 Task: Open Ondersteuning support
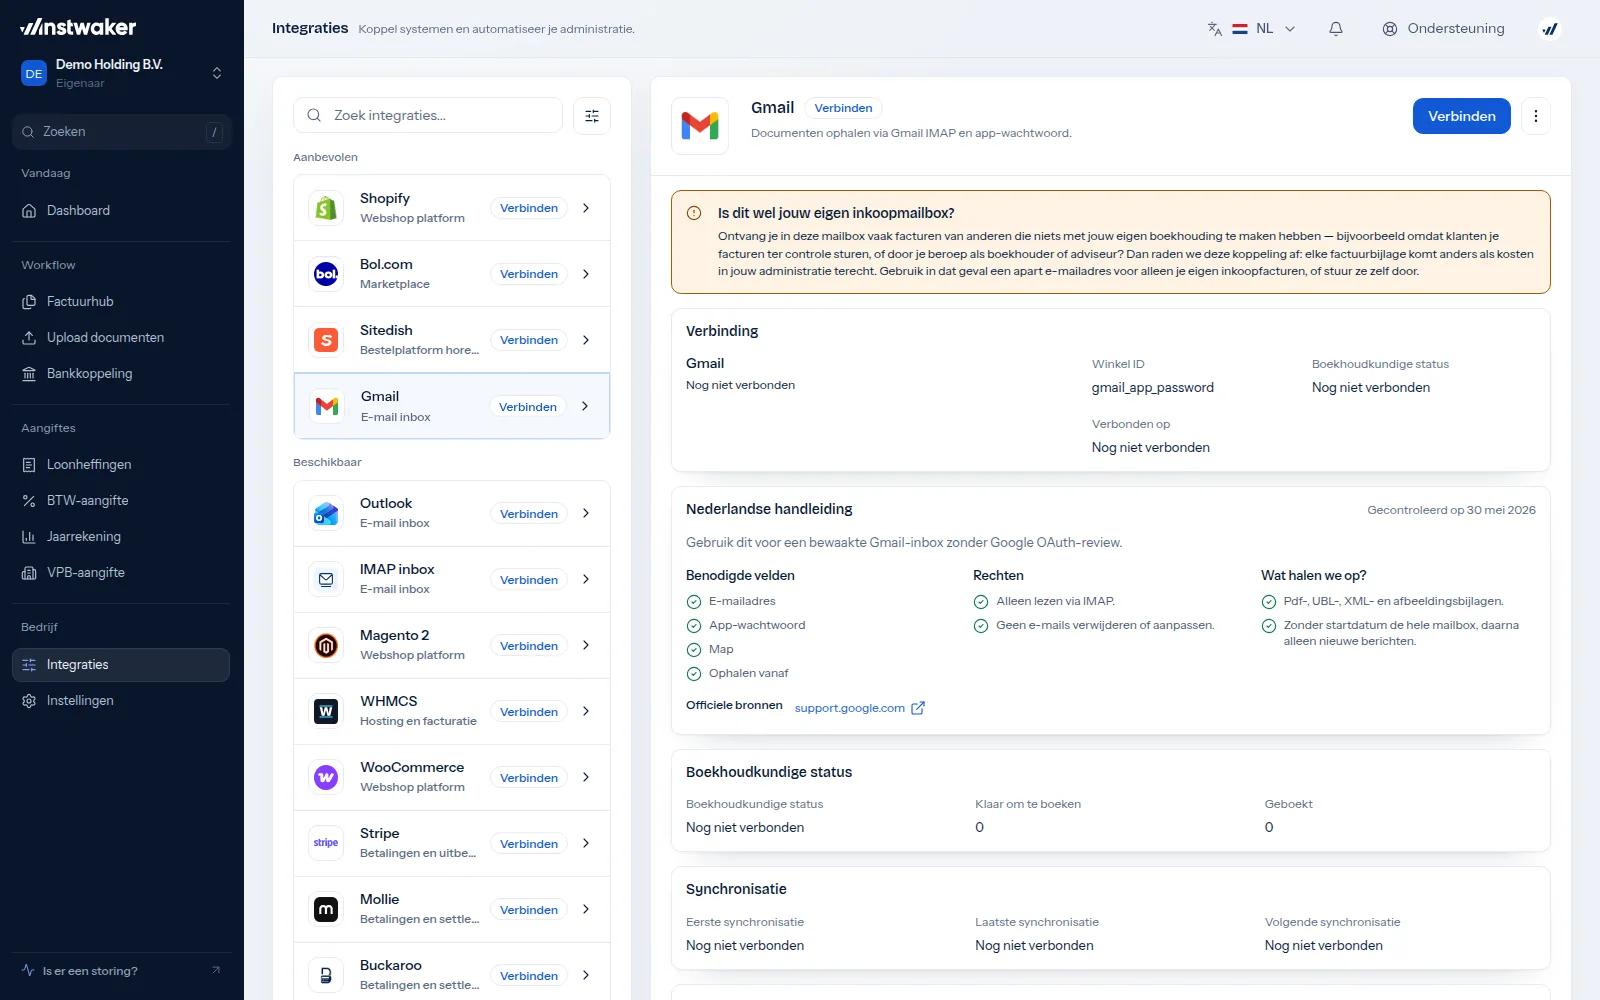(x=1443, y=29)
